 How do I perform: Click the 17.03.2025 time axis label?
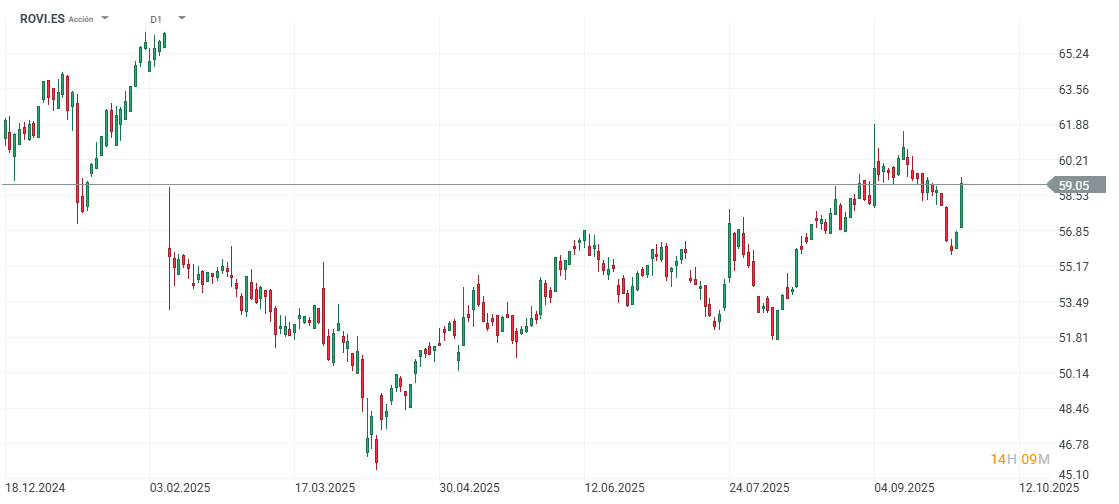point(324,488)
